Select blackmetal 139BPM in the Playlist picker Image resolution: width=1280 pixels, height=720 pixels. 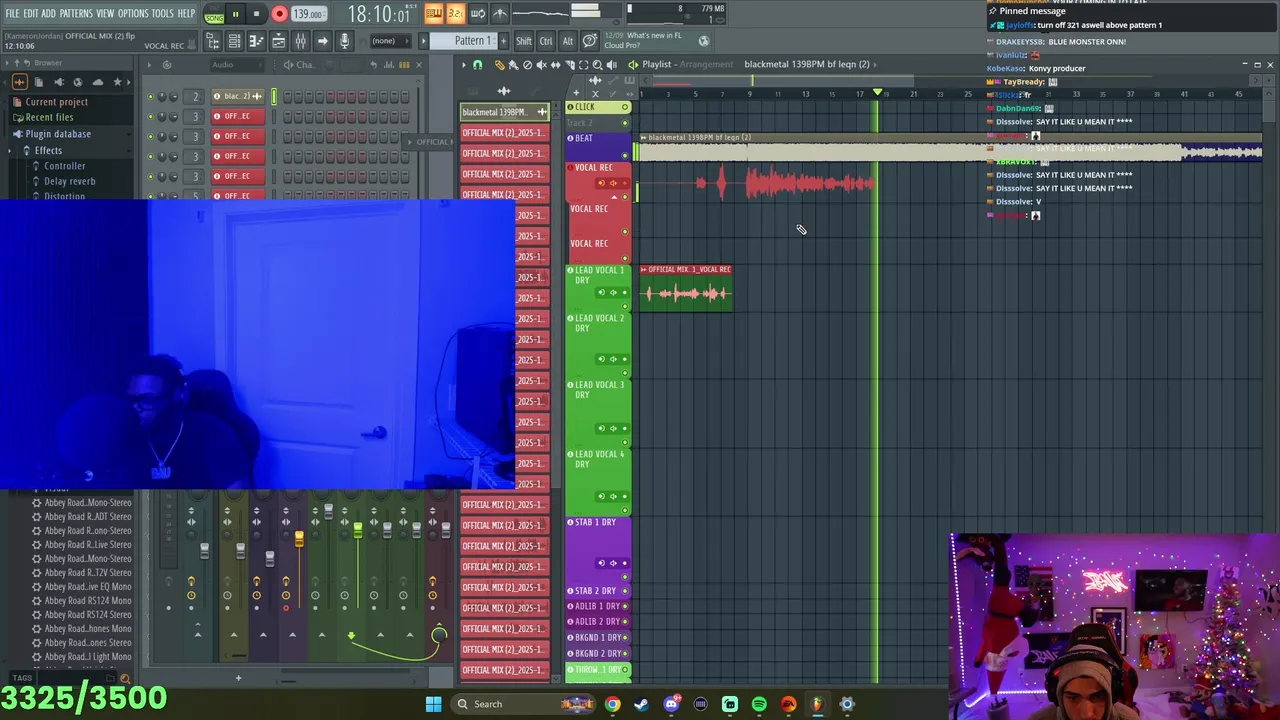click(504, 112)
